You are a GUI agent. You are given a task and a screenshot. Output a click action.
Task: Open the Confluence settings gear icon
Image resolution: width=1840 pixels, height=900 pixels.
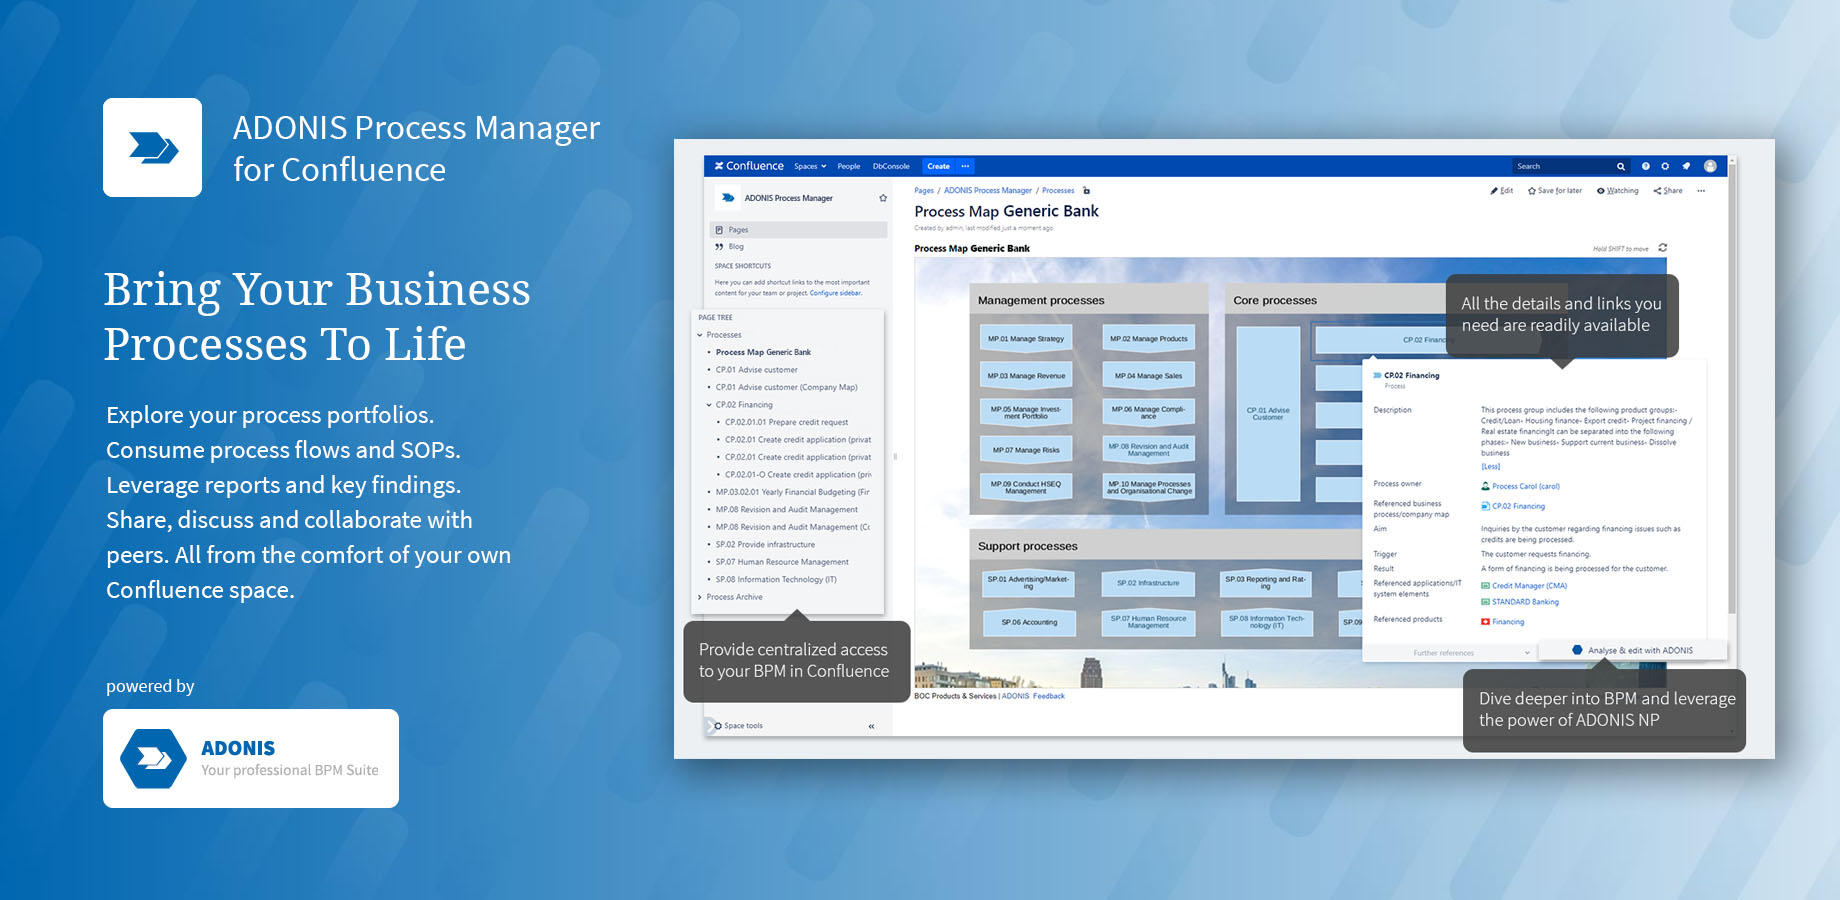click(x=1665, y=166)
